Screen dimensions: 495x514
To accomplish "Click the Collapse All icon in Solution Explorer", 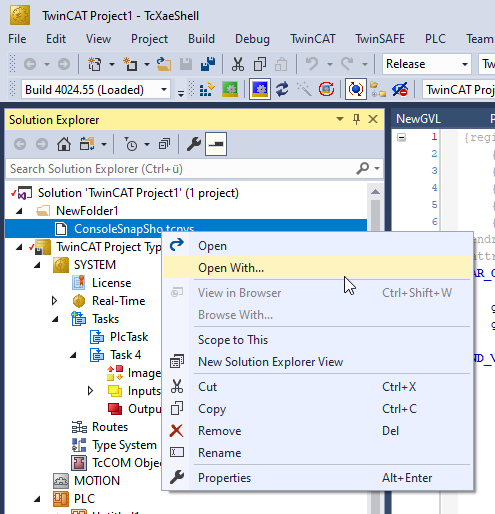I will point(164,144).
